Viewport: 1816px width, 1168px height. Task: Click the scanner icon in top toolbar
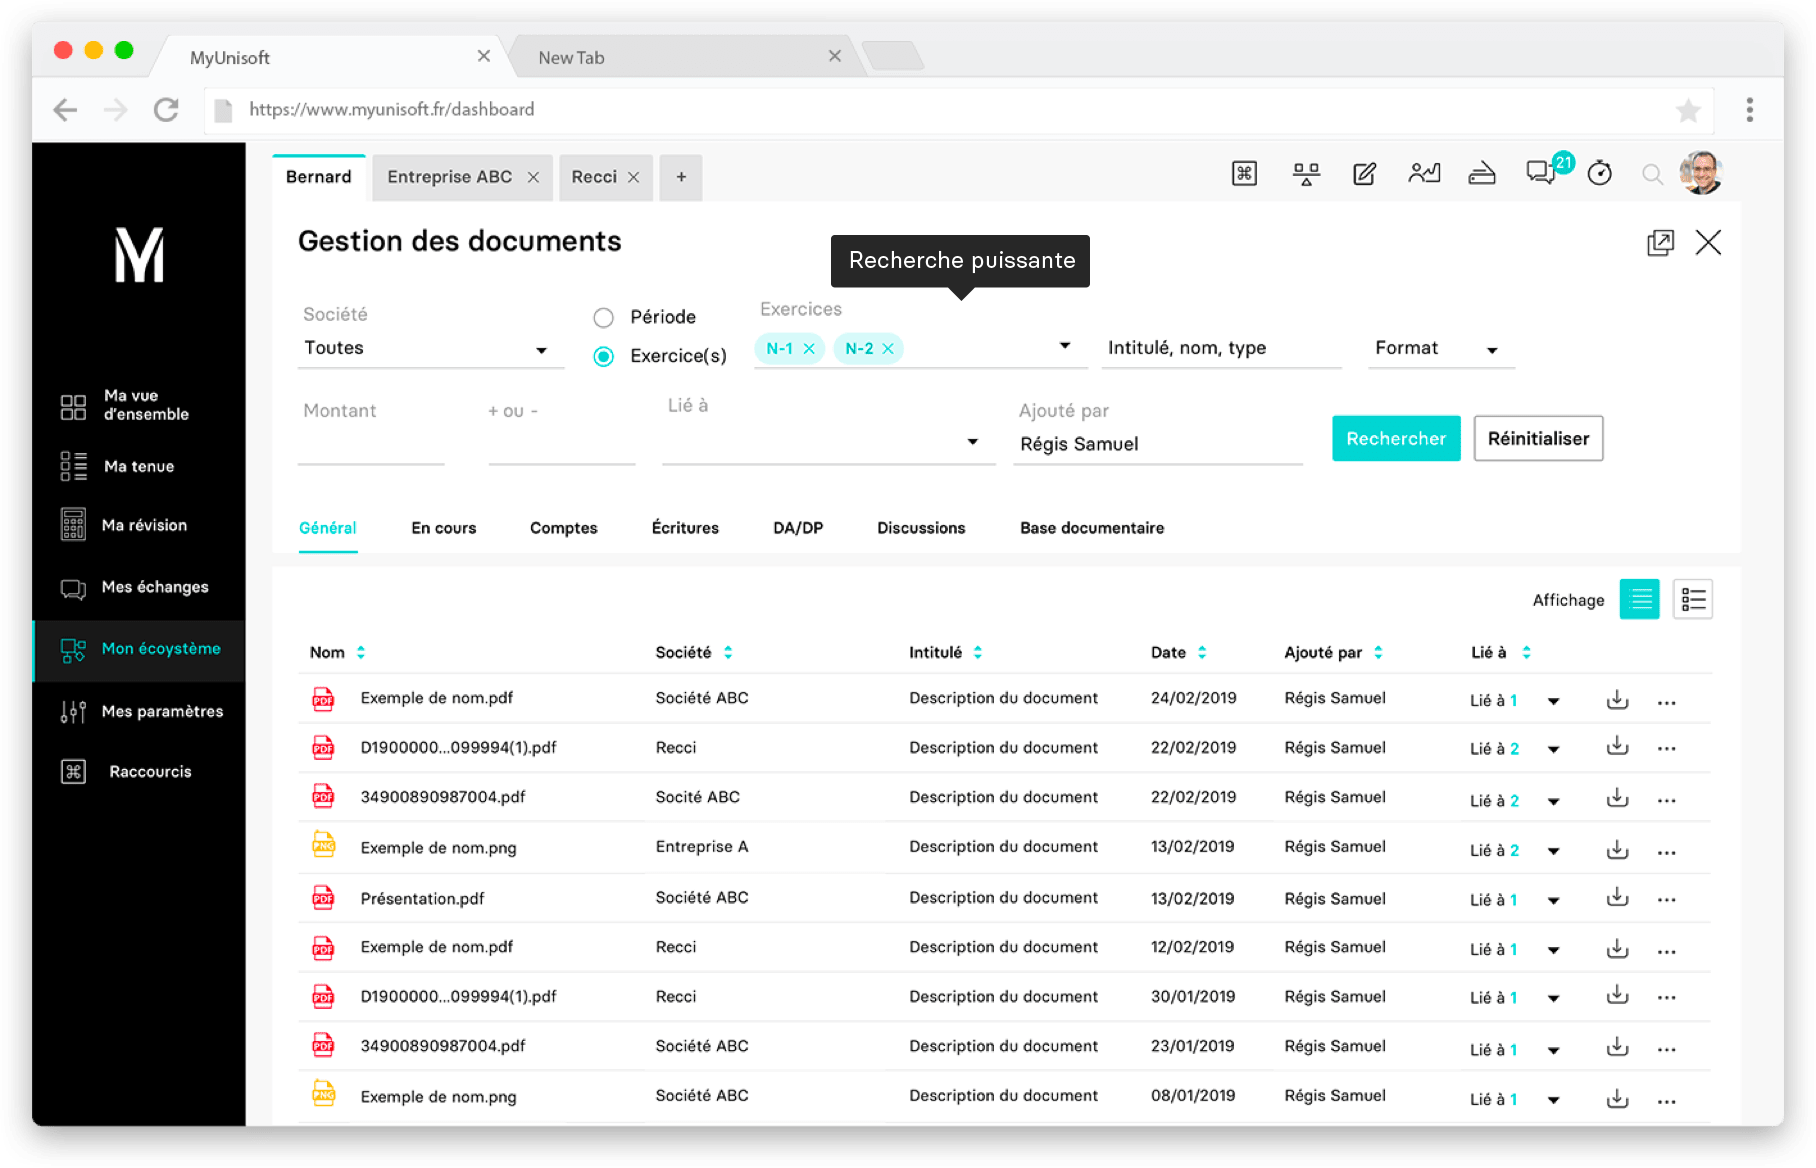pyautogui.click(x=1482, y=174)
